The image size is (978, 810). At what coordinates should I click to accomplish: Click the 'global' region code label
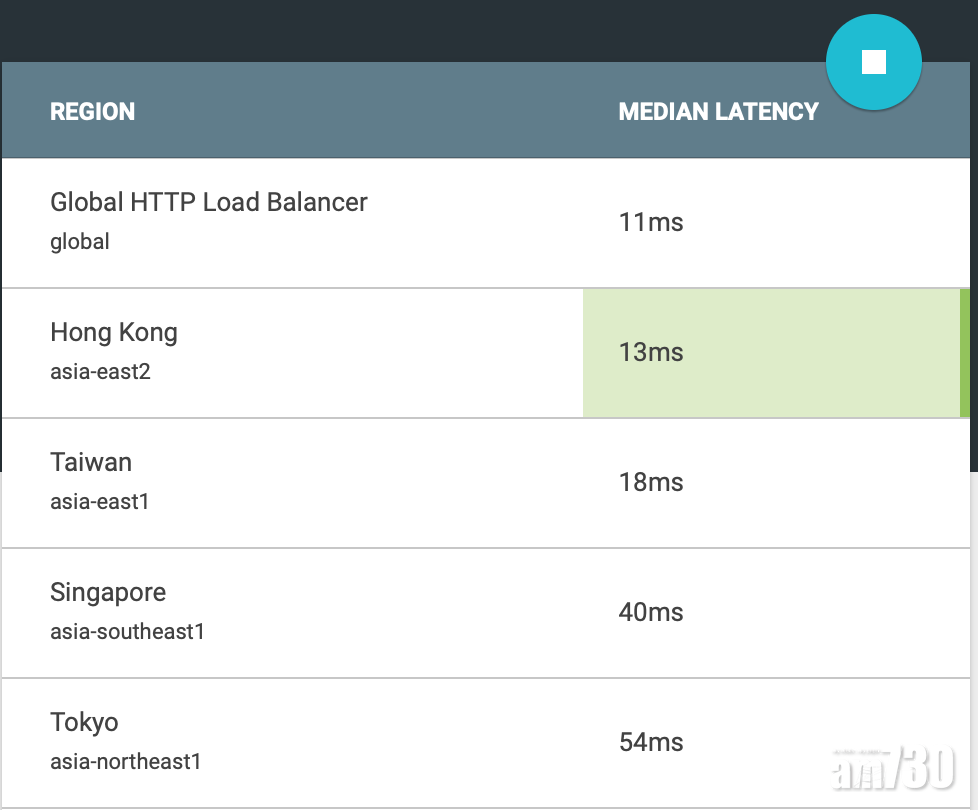click(x=80, y=242)
